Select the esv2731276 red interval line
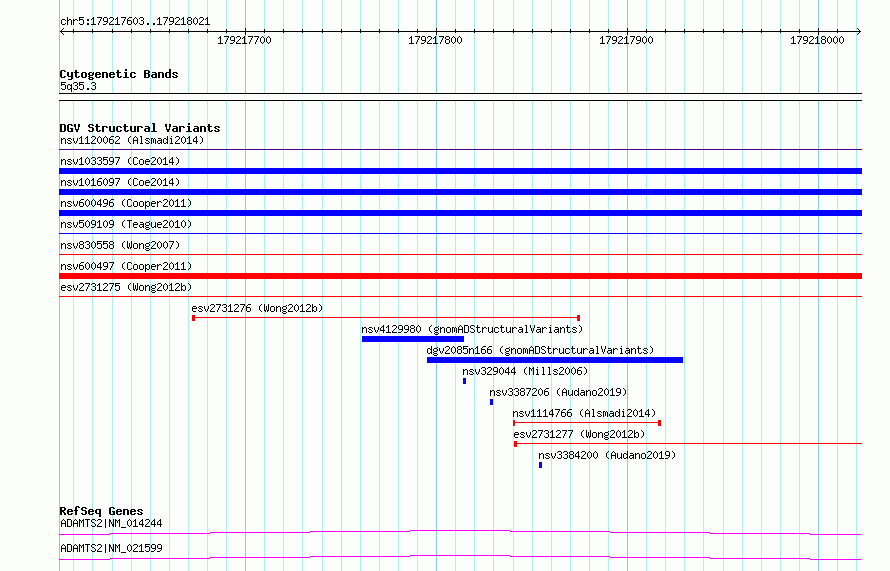This screenshot has width=890, height=571. (x=386, y=318)
